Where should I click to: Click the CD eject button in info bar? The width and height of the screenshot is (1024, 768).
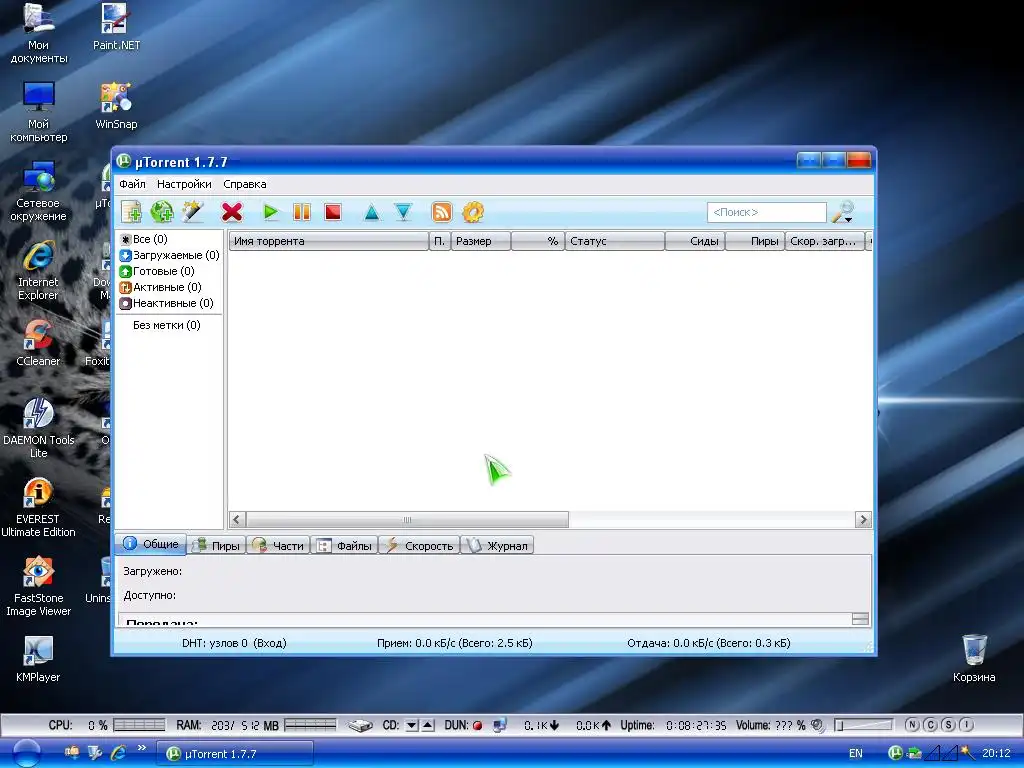coord(428,725)
